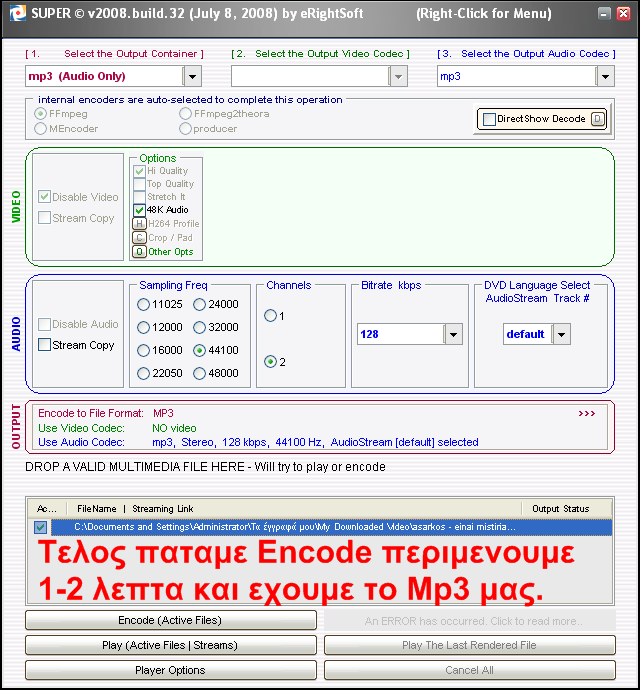
Task: Select the MEncoder radio button
Action: pyautogui.click(x=40, y=128)
